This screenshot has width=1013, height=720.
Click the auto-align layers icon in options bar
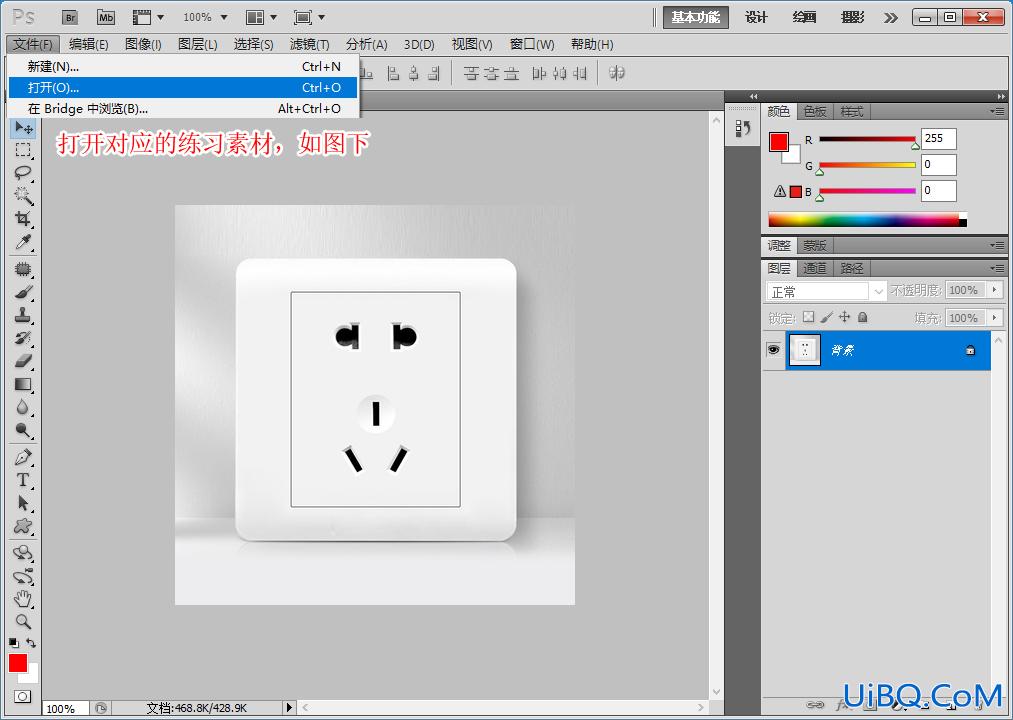(616, 73)
